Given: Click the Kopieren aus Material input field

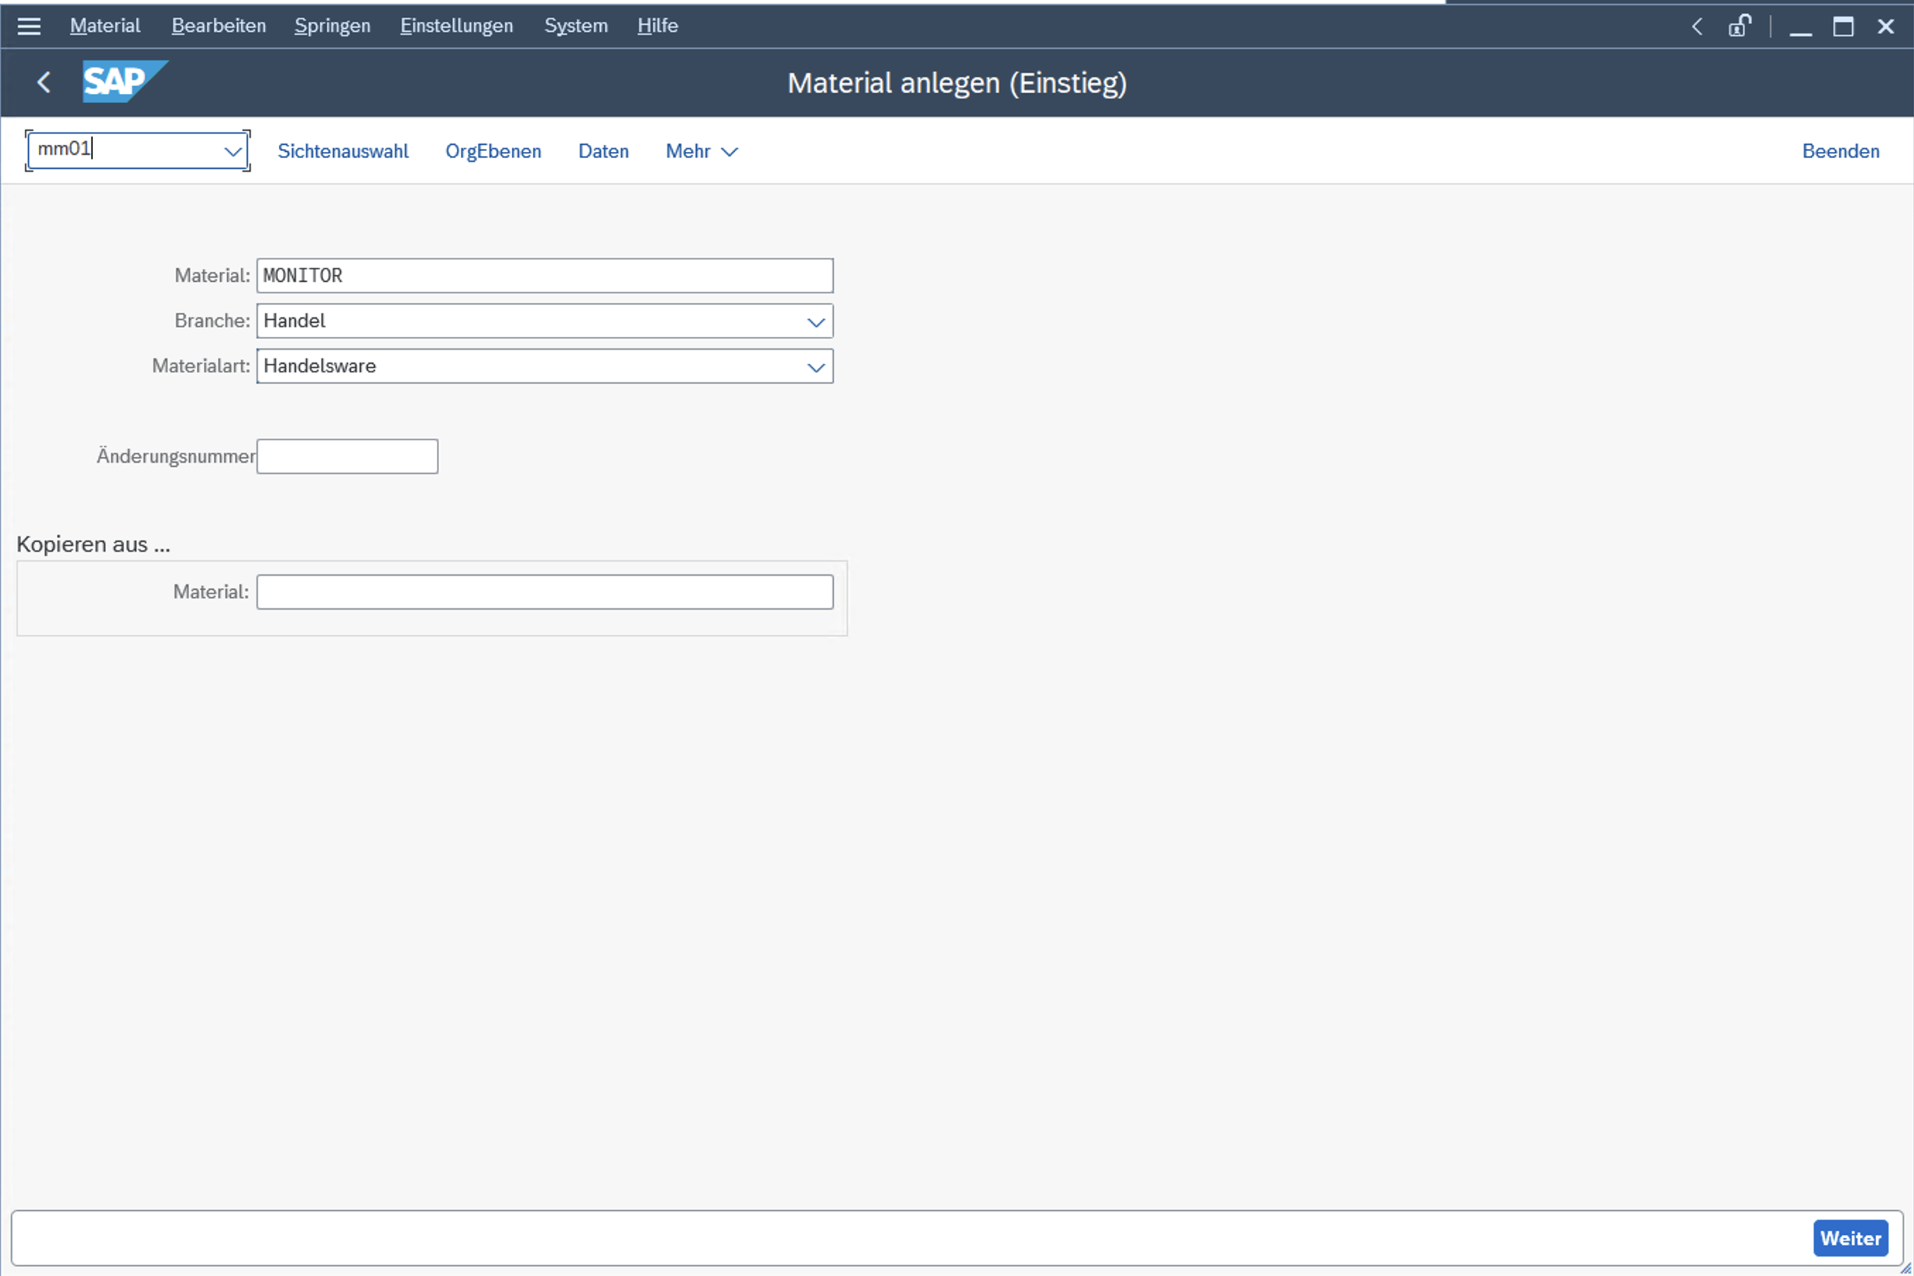Looking at the screenshot, I should (x=544, y=592).
